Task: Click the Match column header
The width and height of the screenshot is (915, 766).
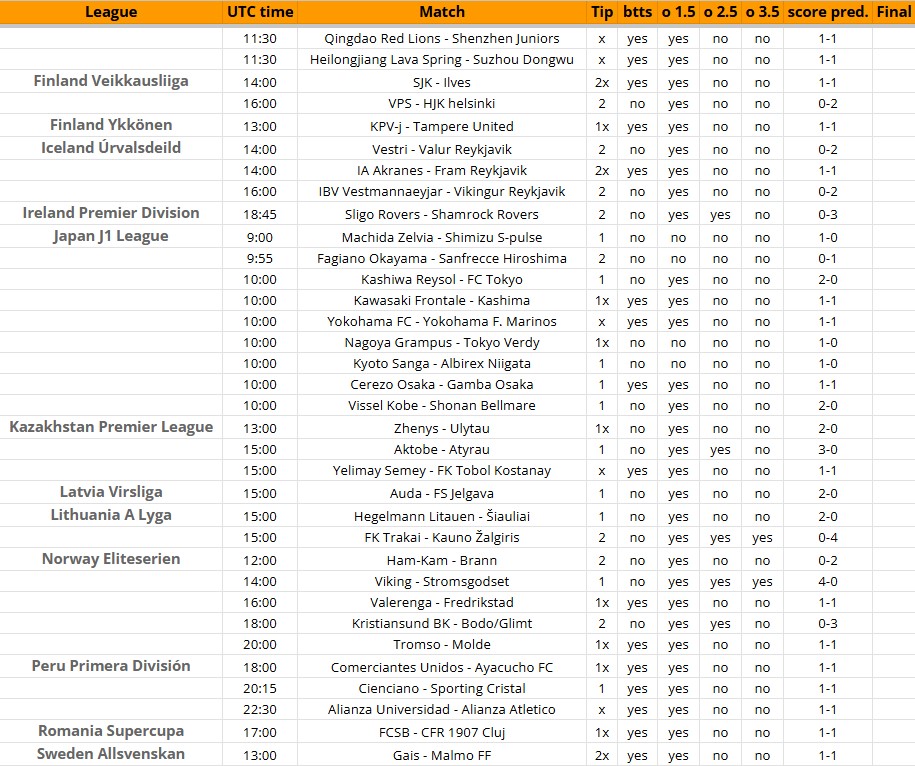Action: 442,12
